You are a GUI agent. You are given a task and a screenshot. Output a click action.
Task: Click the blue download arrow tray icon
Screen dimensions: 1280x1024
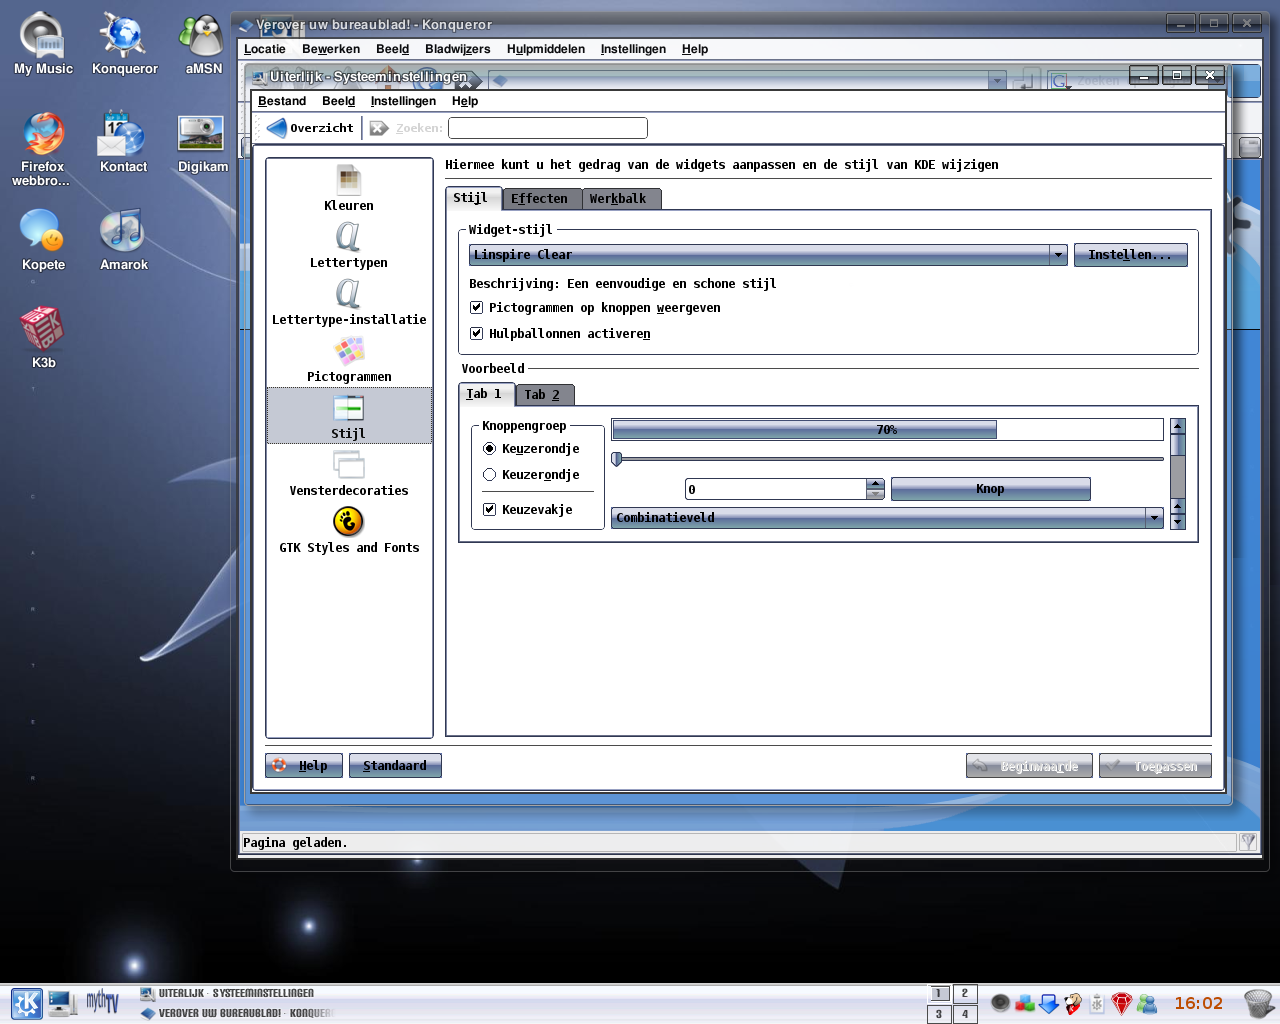pos(1049,1003)
